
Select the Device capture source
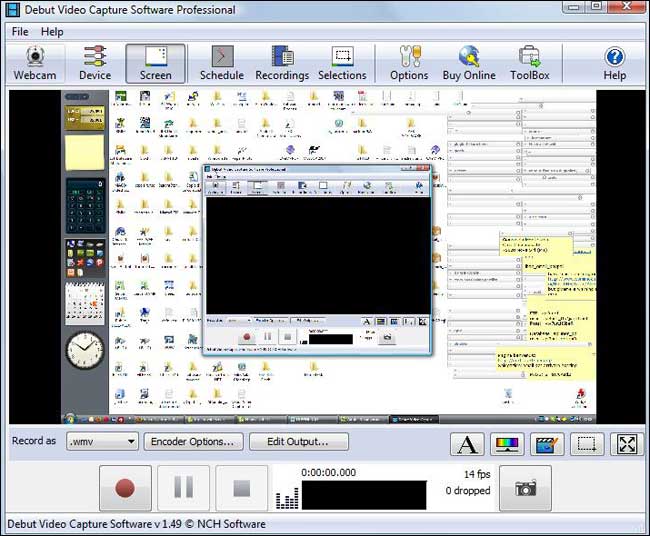[95, 63]
